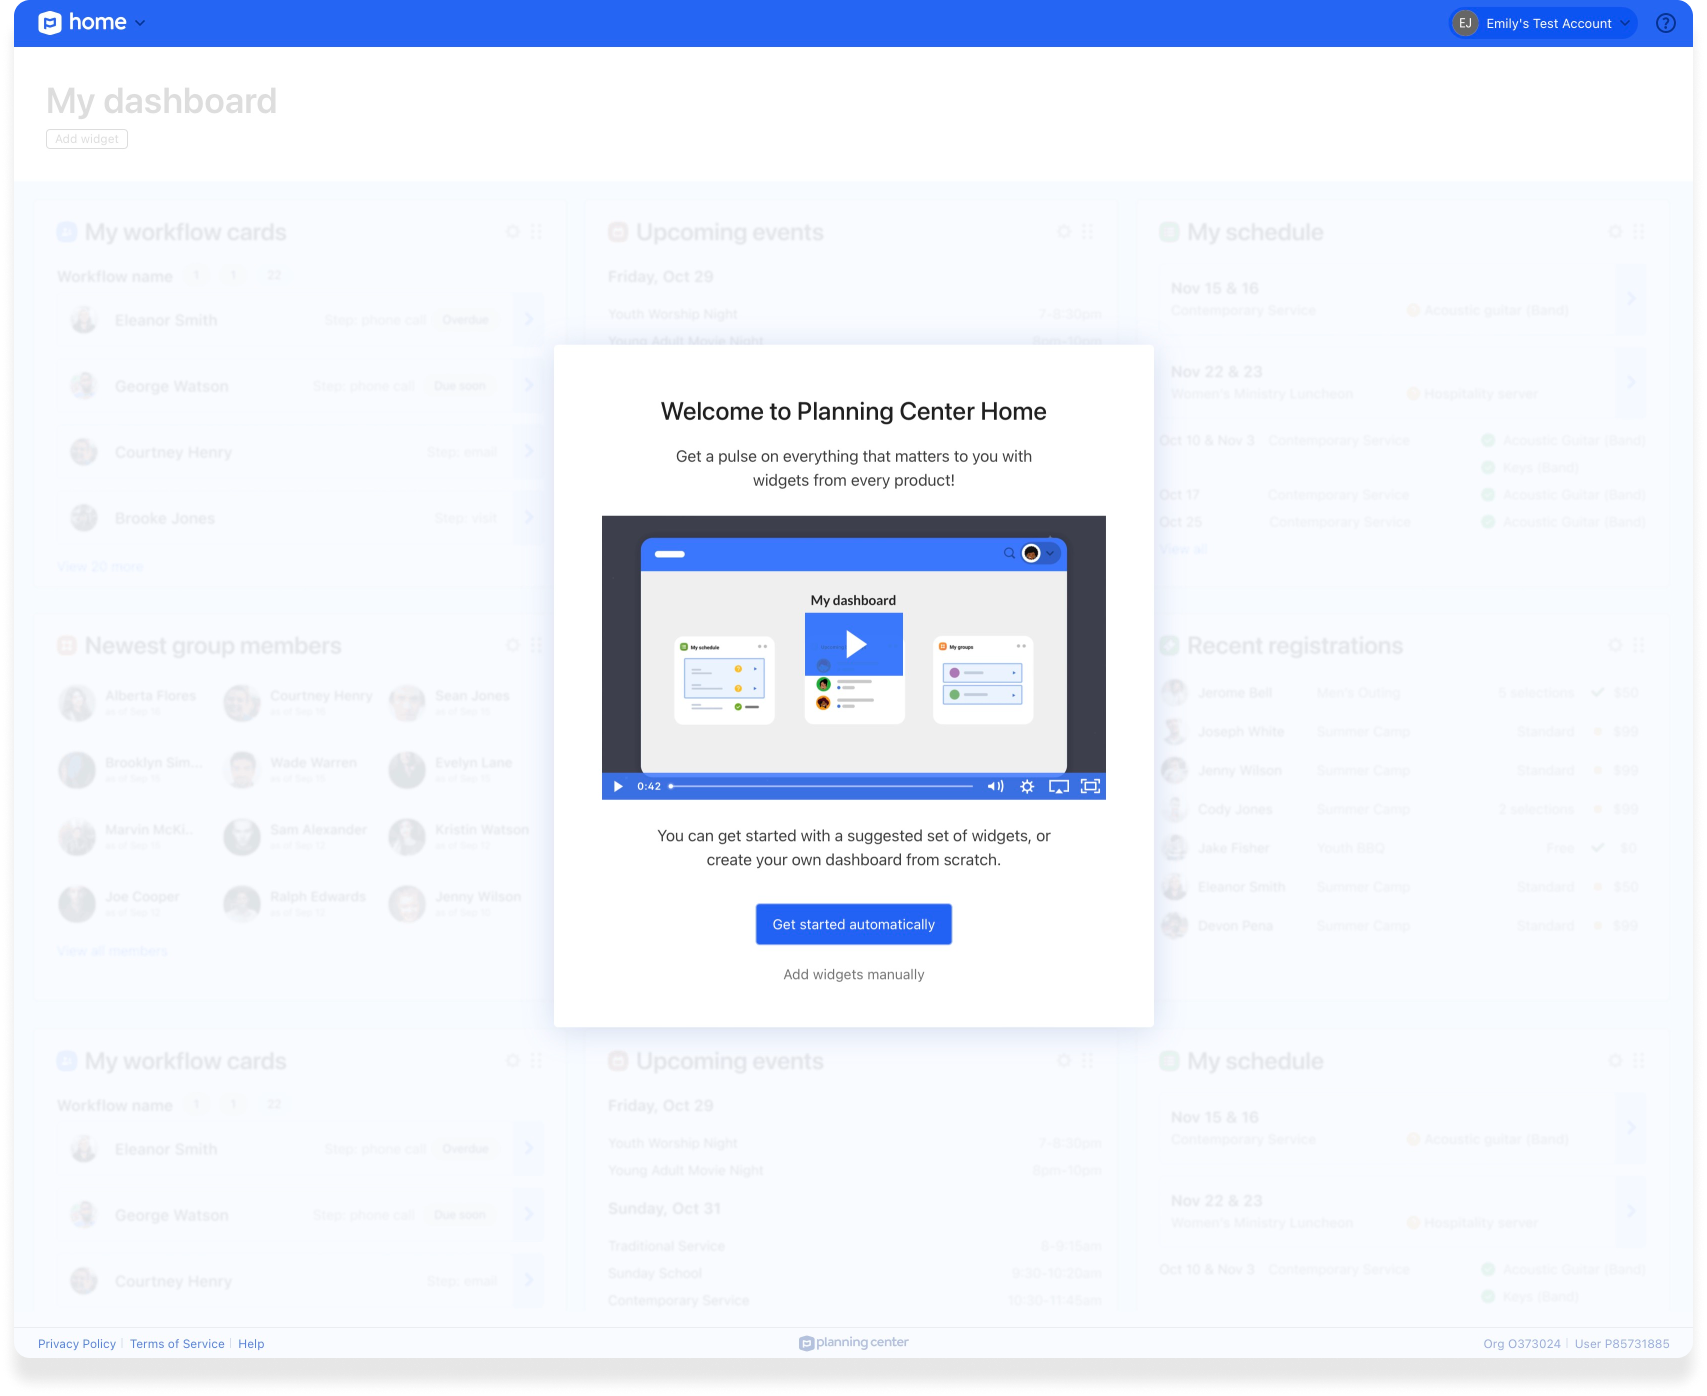Click the Get started automatically button
This screenshot has height=1396, width=1707.
click(x=853, y=924)
